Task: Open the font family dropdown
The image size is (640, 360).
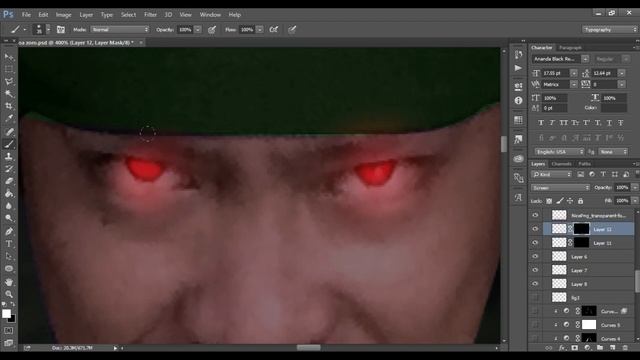Action: coord(585,59)
